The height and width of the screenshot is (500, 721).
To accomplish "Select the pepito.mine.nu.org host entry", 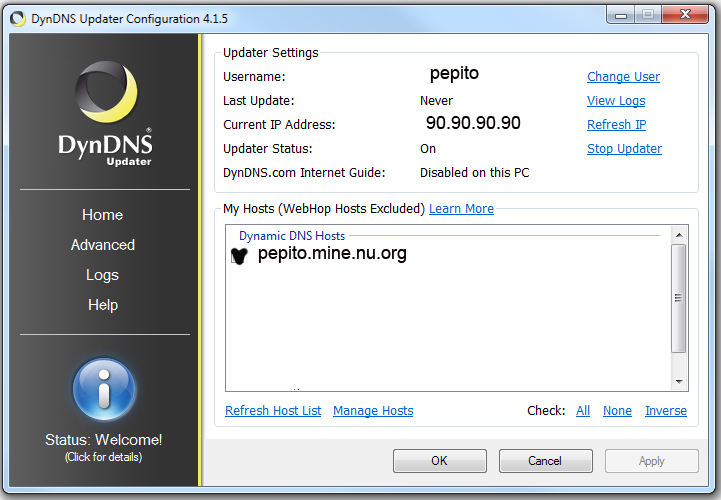I will pyautogui.click(x=332, y=254).
